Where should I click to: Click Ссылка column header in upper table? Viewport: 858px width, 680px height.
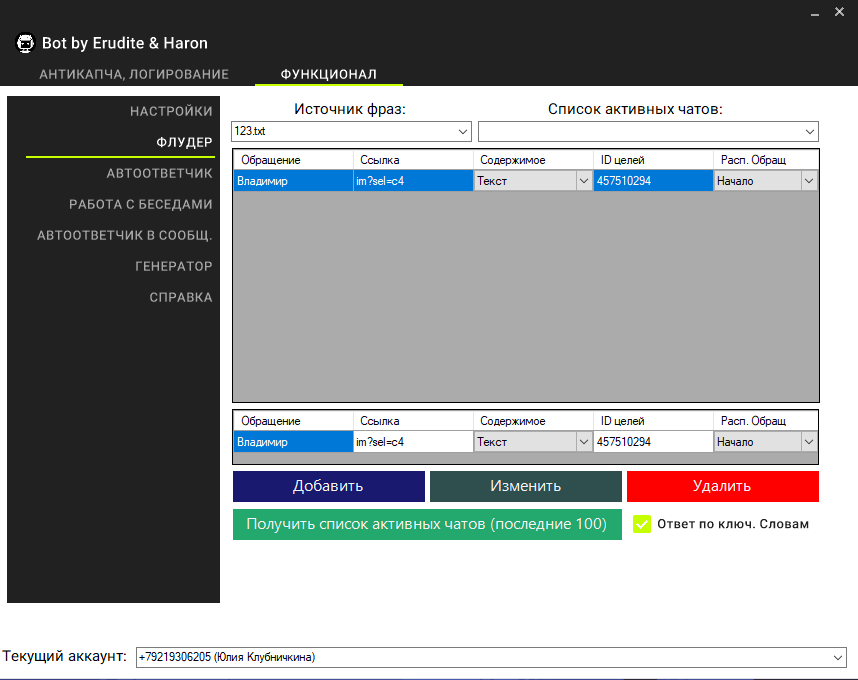(413, 160)
